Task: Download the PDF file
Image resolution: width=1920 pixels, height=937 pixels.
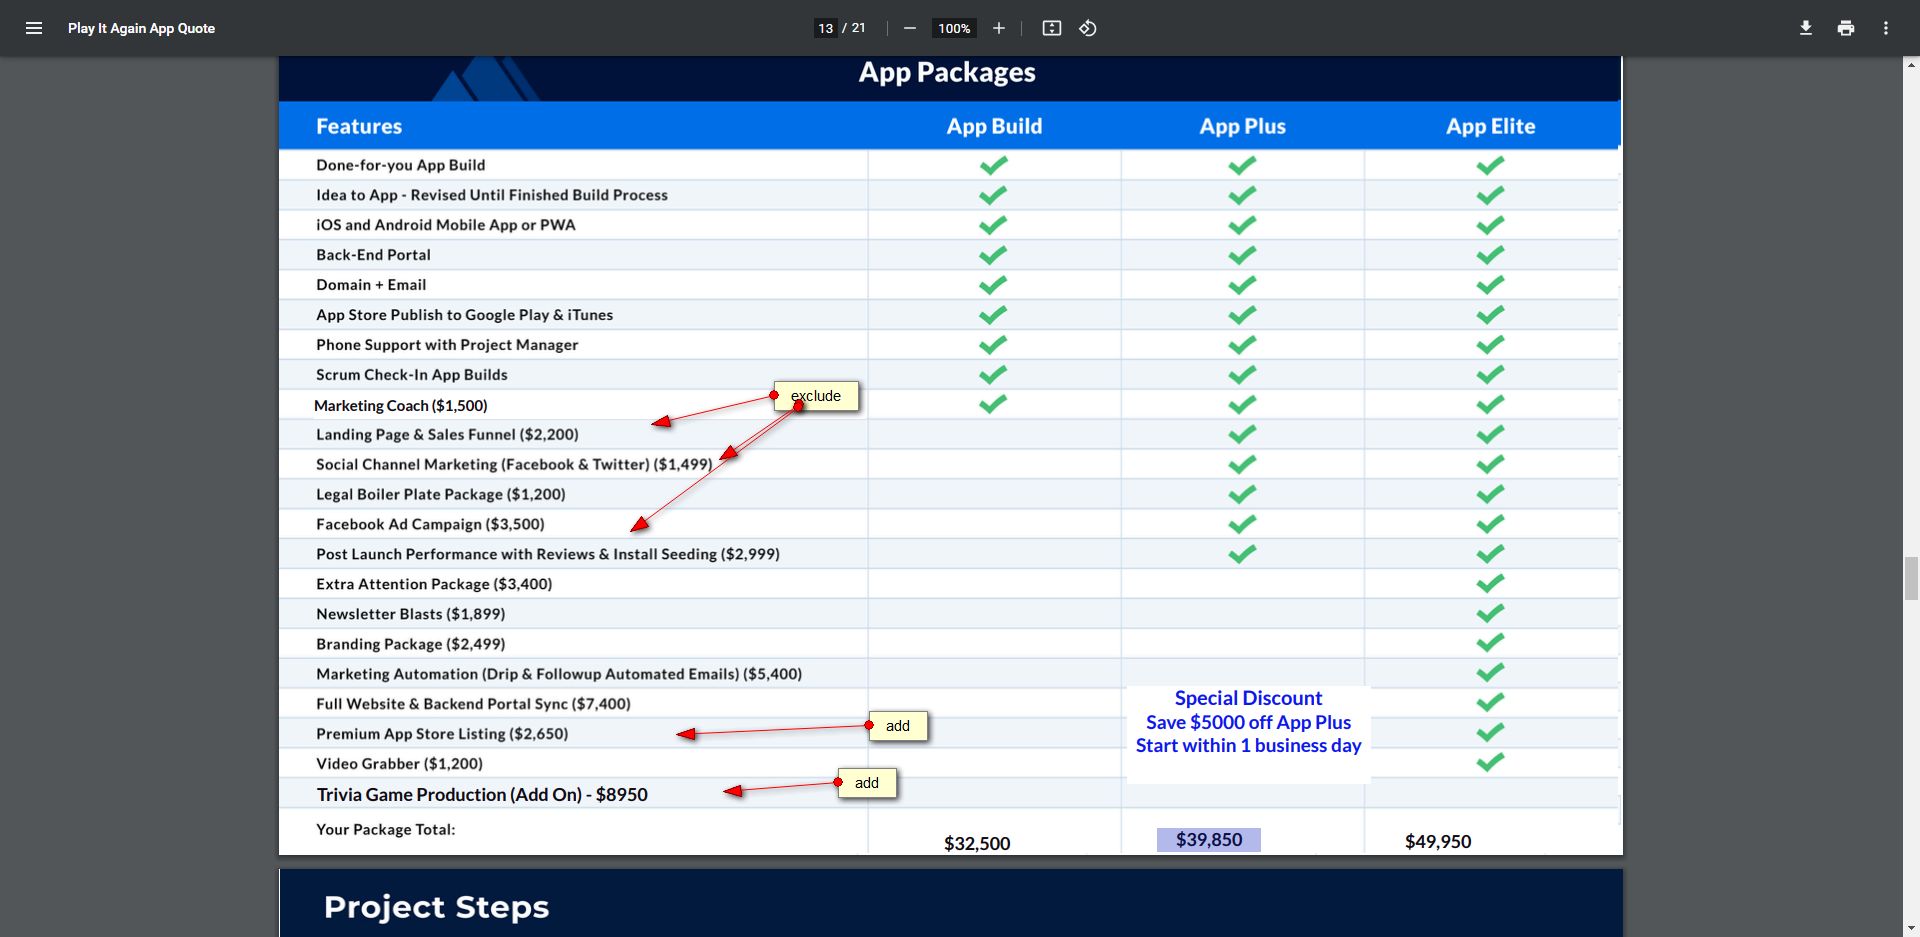Action: (x=1805, y=28)
